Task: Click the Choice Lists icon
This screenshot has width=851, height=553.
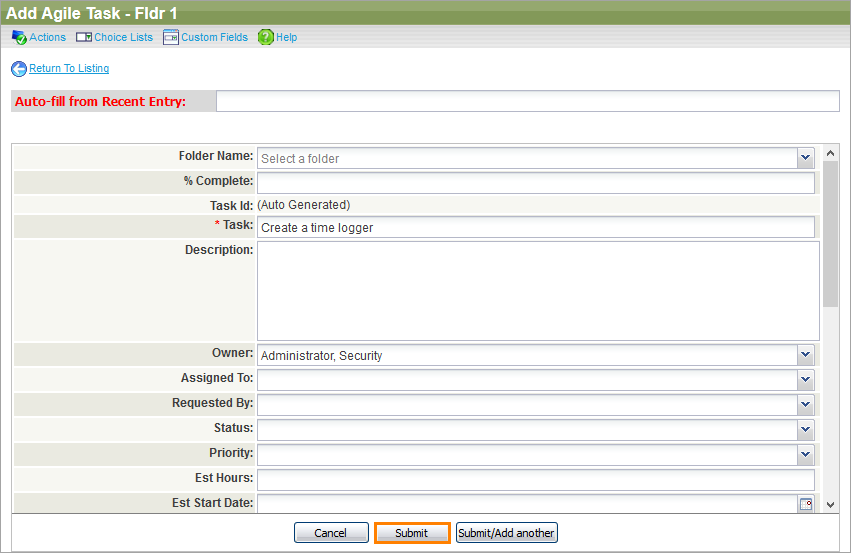Action: 84,37
